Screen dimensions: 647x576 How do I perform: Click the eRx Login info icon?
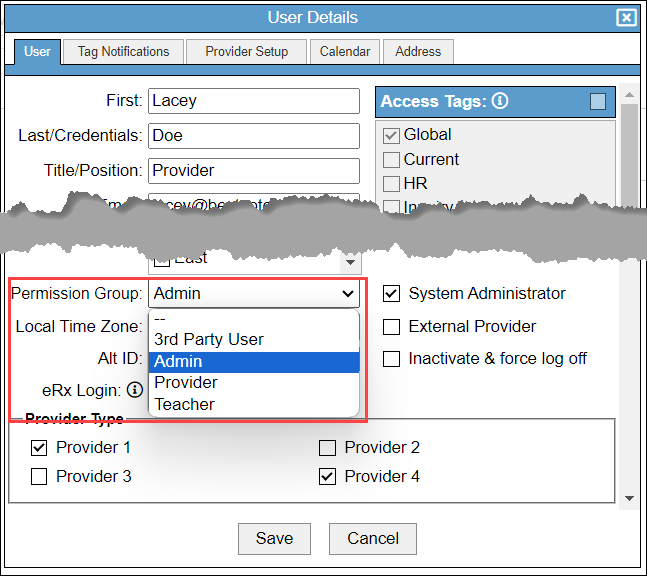click(135, 390)
